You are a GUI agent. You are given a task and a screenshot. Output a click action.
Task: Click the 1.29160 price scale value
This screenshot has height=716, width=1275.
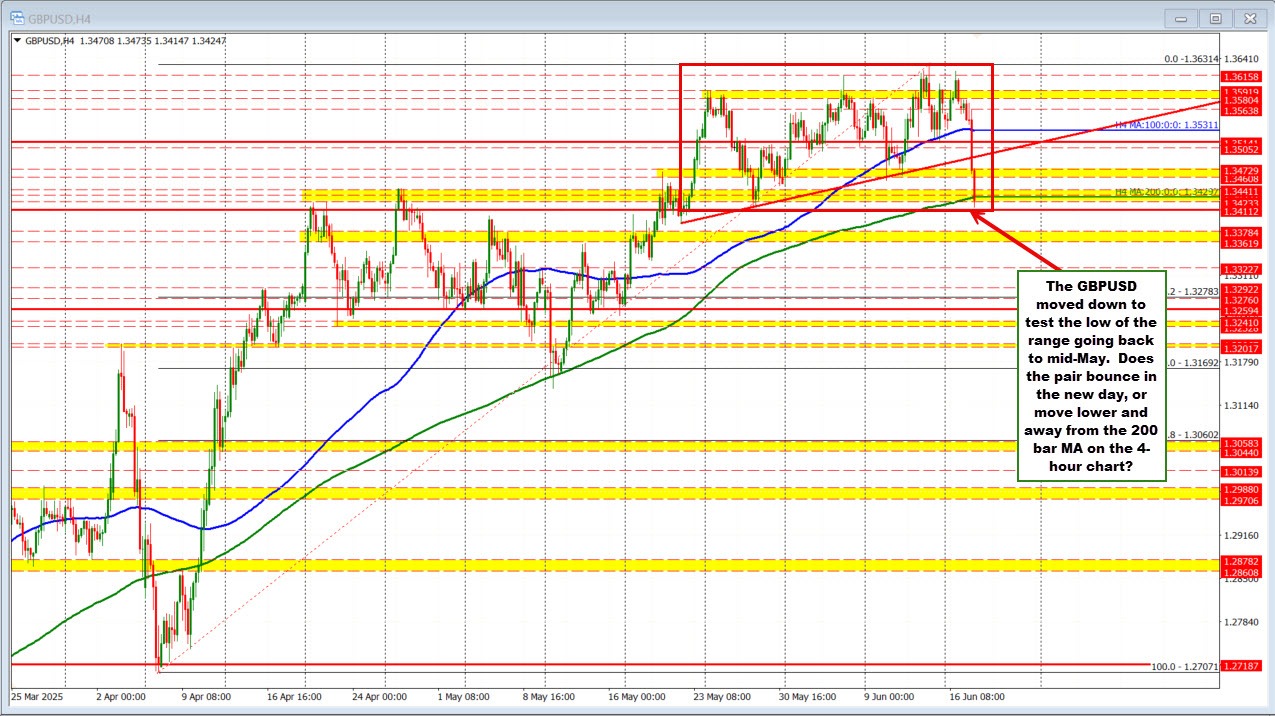click(1240, 535)
